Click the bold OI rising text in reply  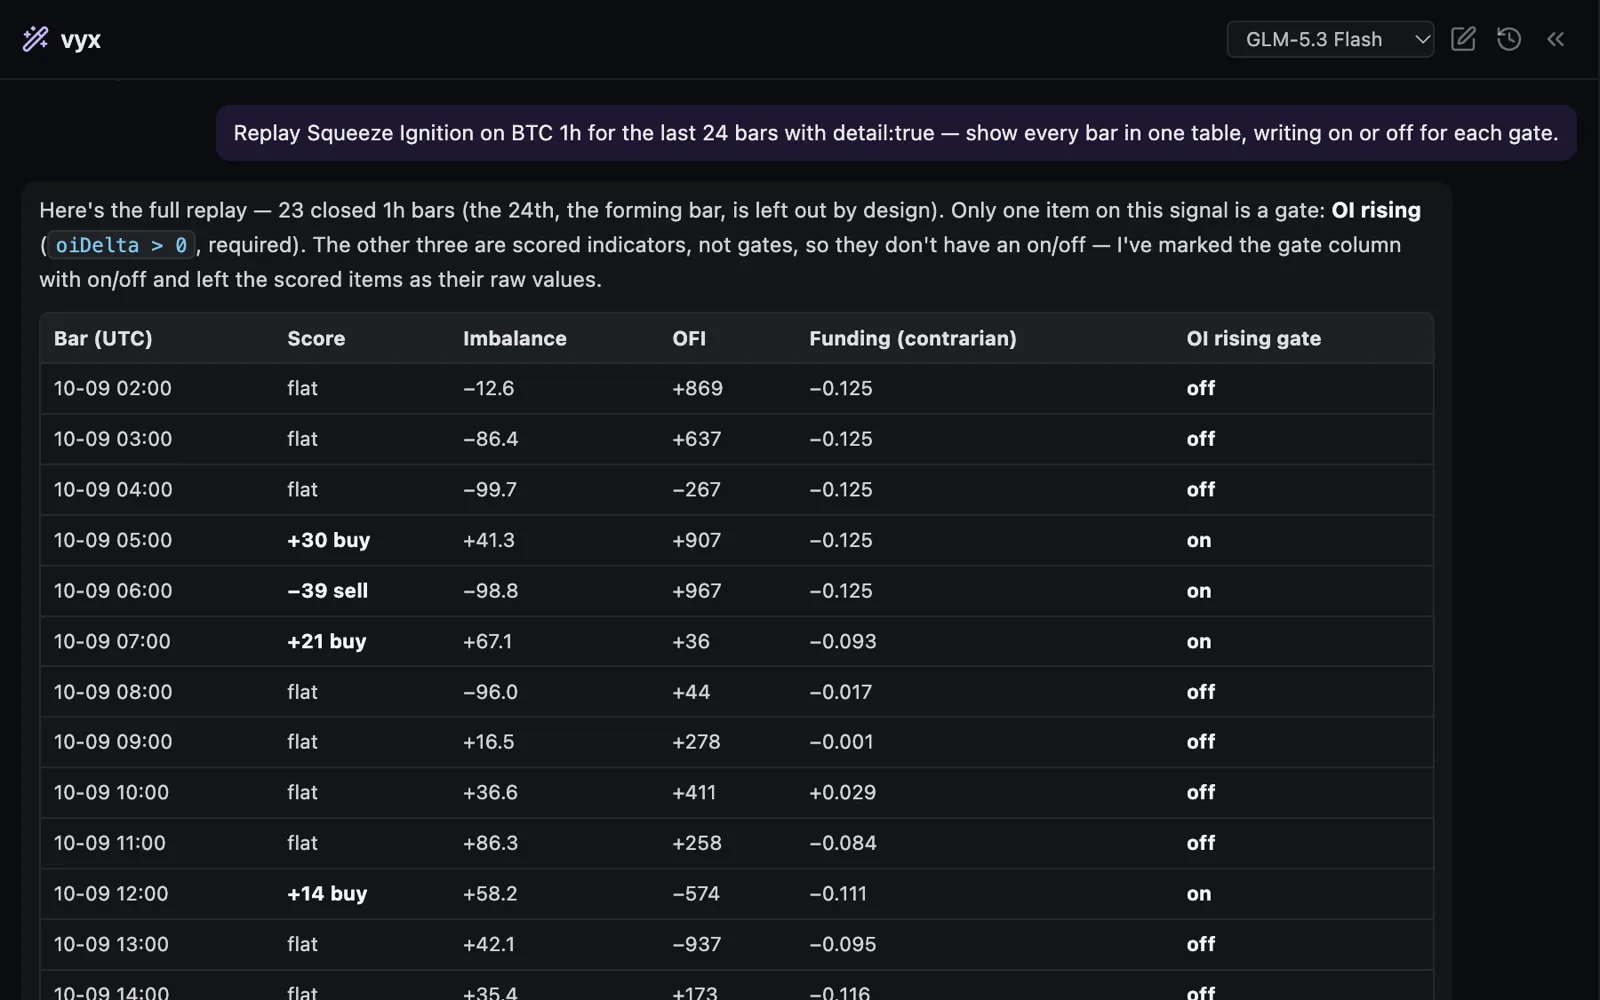1376,210
